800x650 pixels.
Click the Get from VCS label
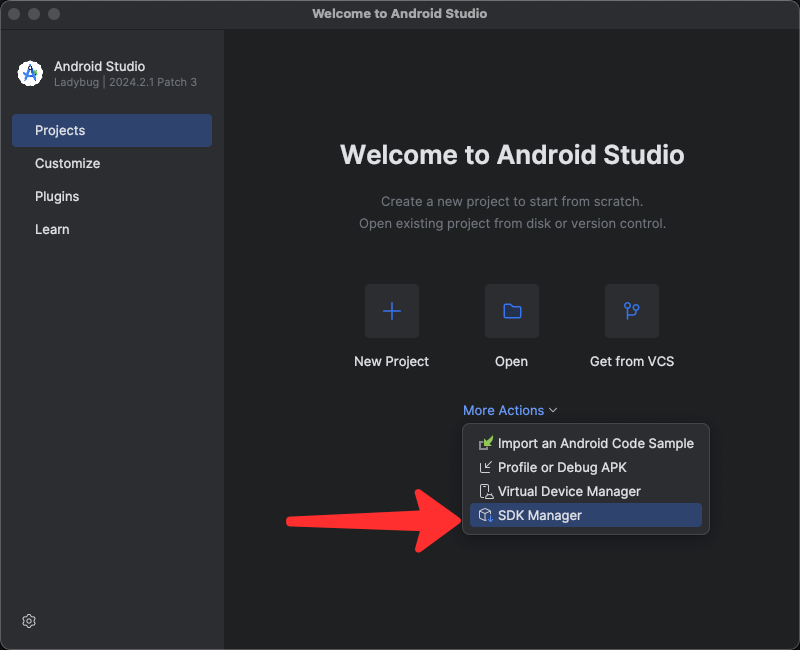pyautogui.click(x=632, y=361)
